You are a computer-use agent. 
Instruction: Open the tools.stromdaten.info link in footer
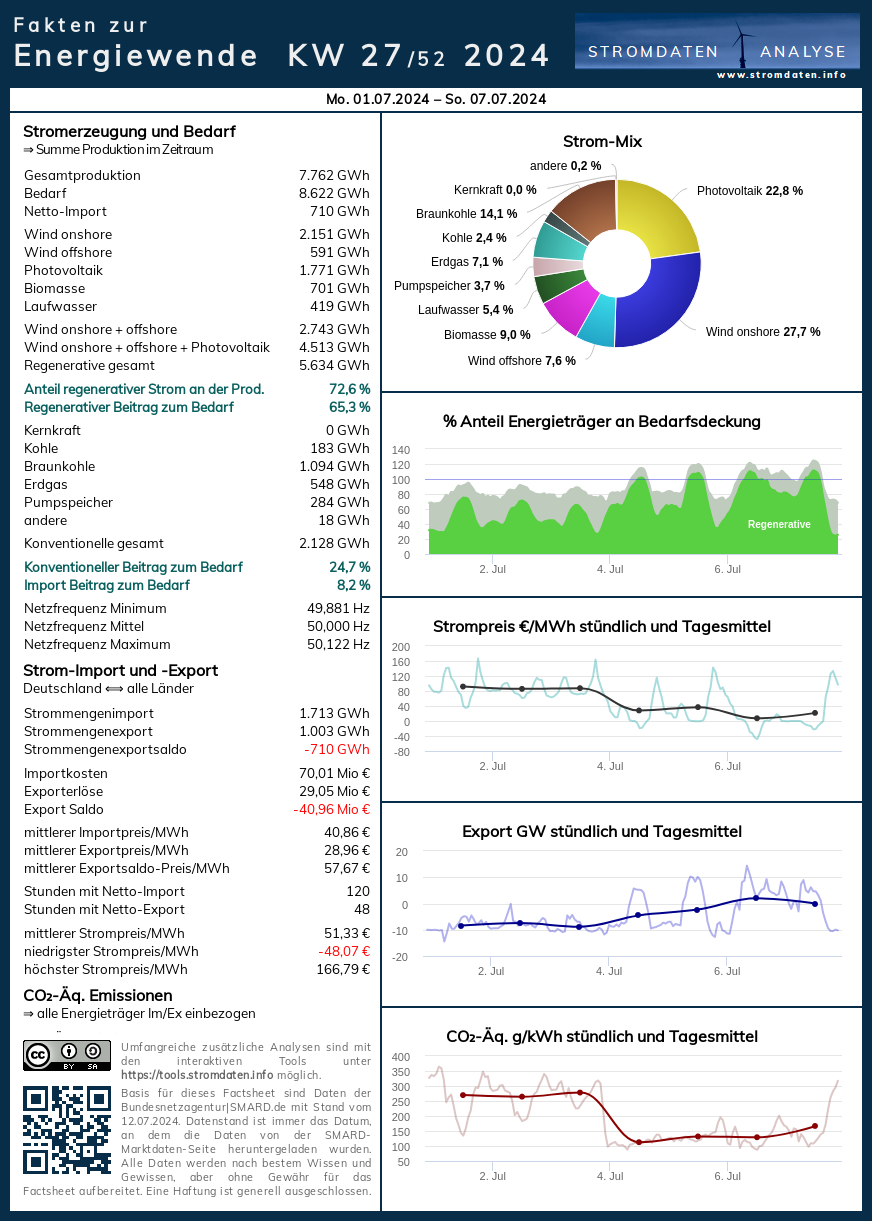click(x=196, y=1075)
